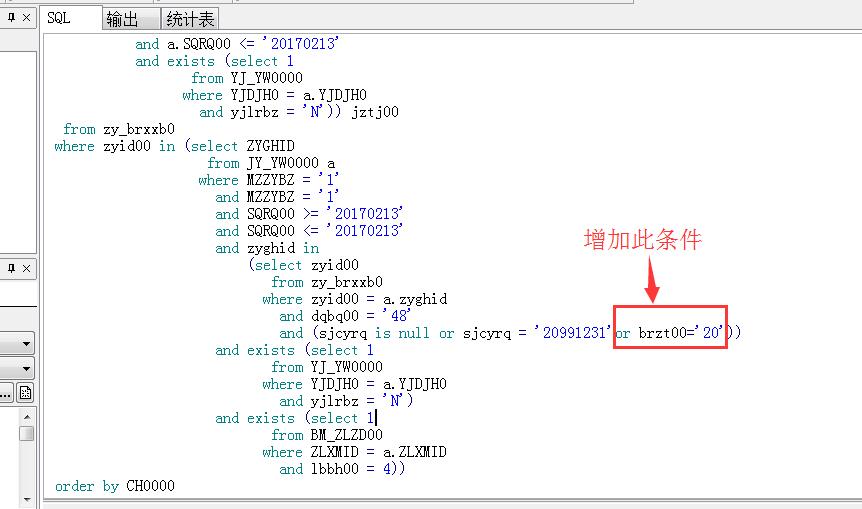Viewport: 862px width, 509px height.
Task: Click the left panel scrollbar thumb
Action: tap(27, 433)
